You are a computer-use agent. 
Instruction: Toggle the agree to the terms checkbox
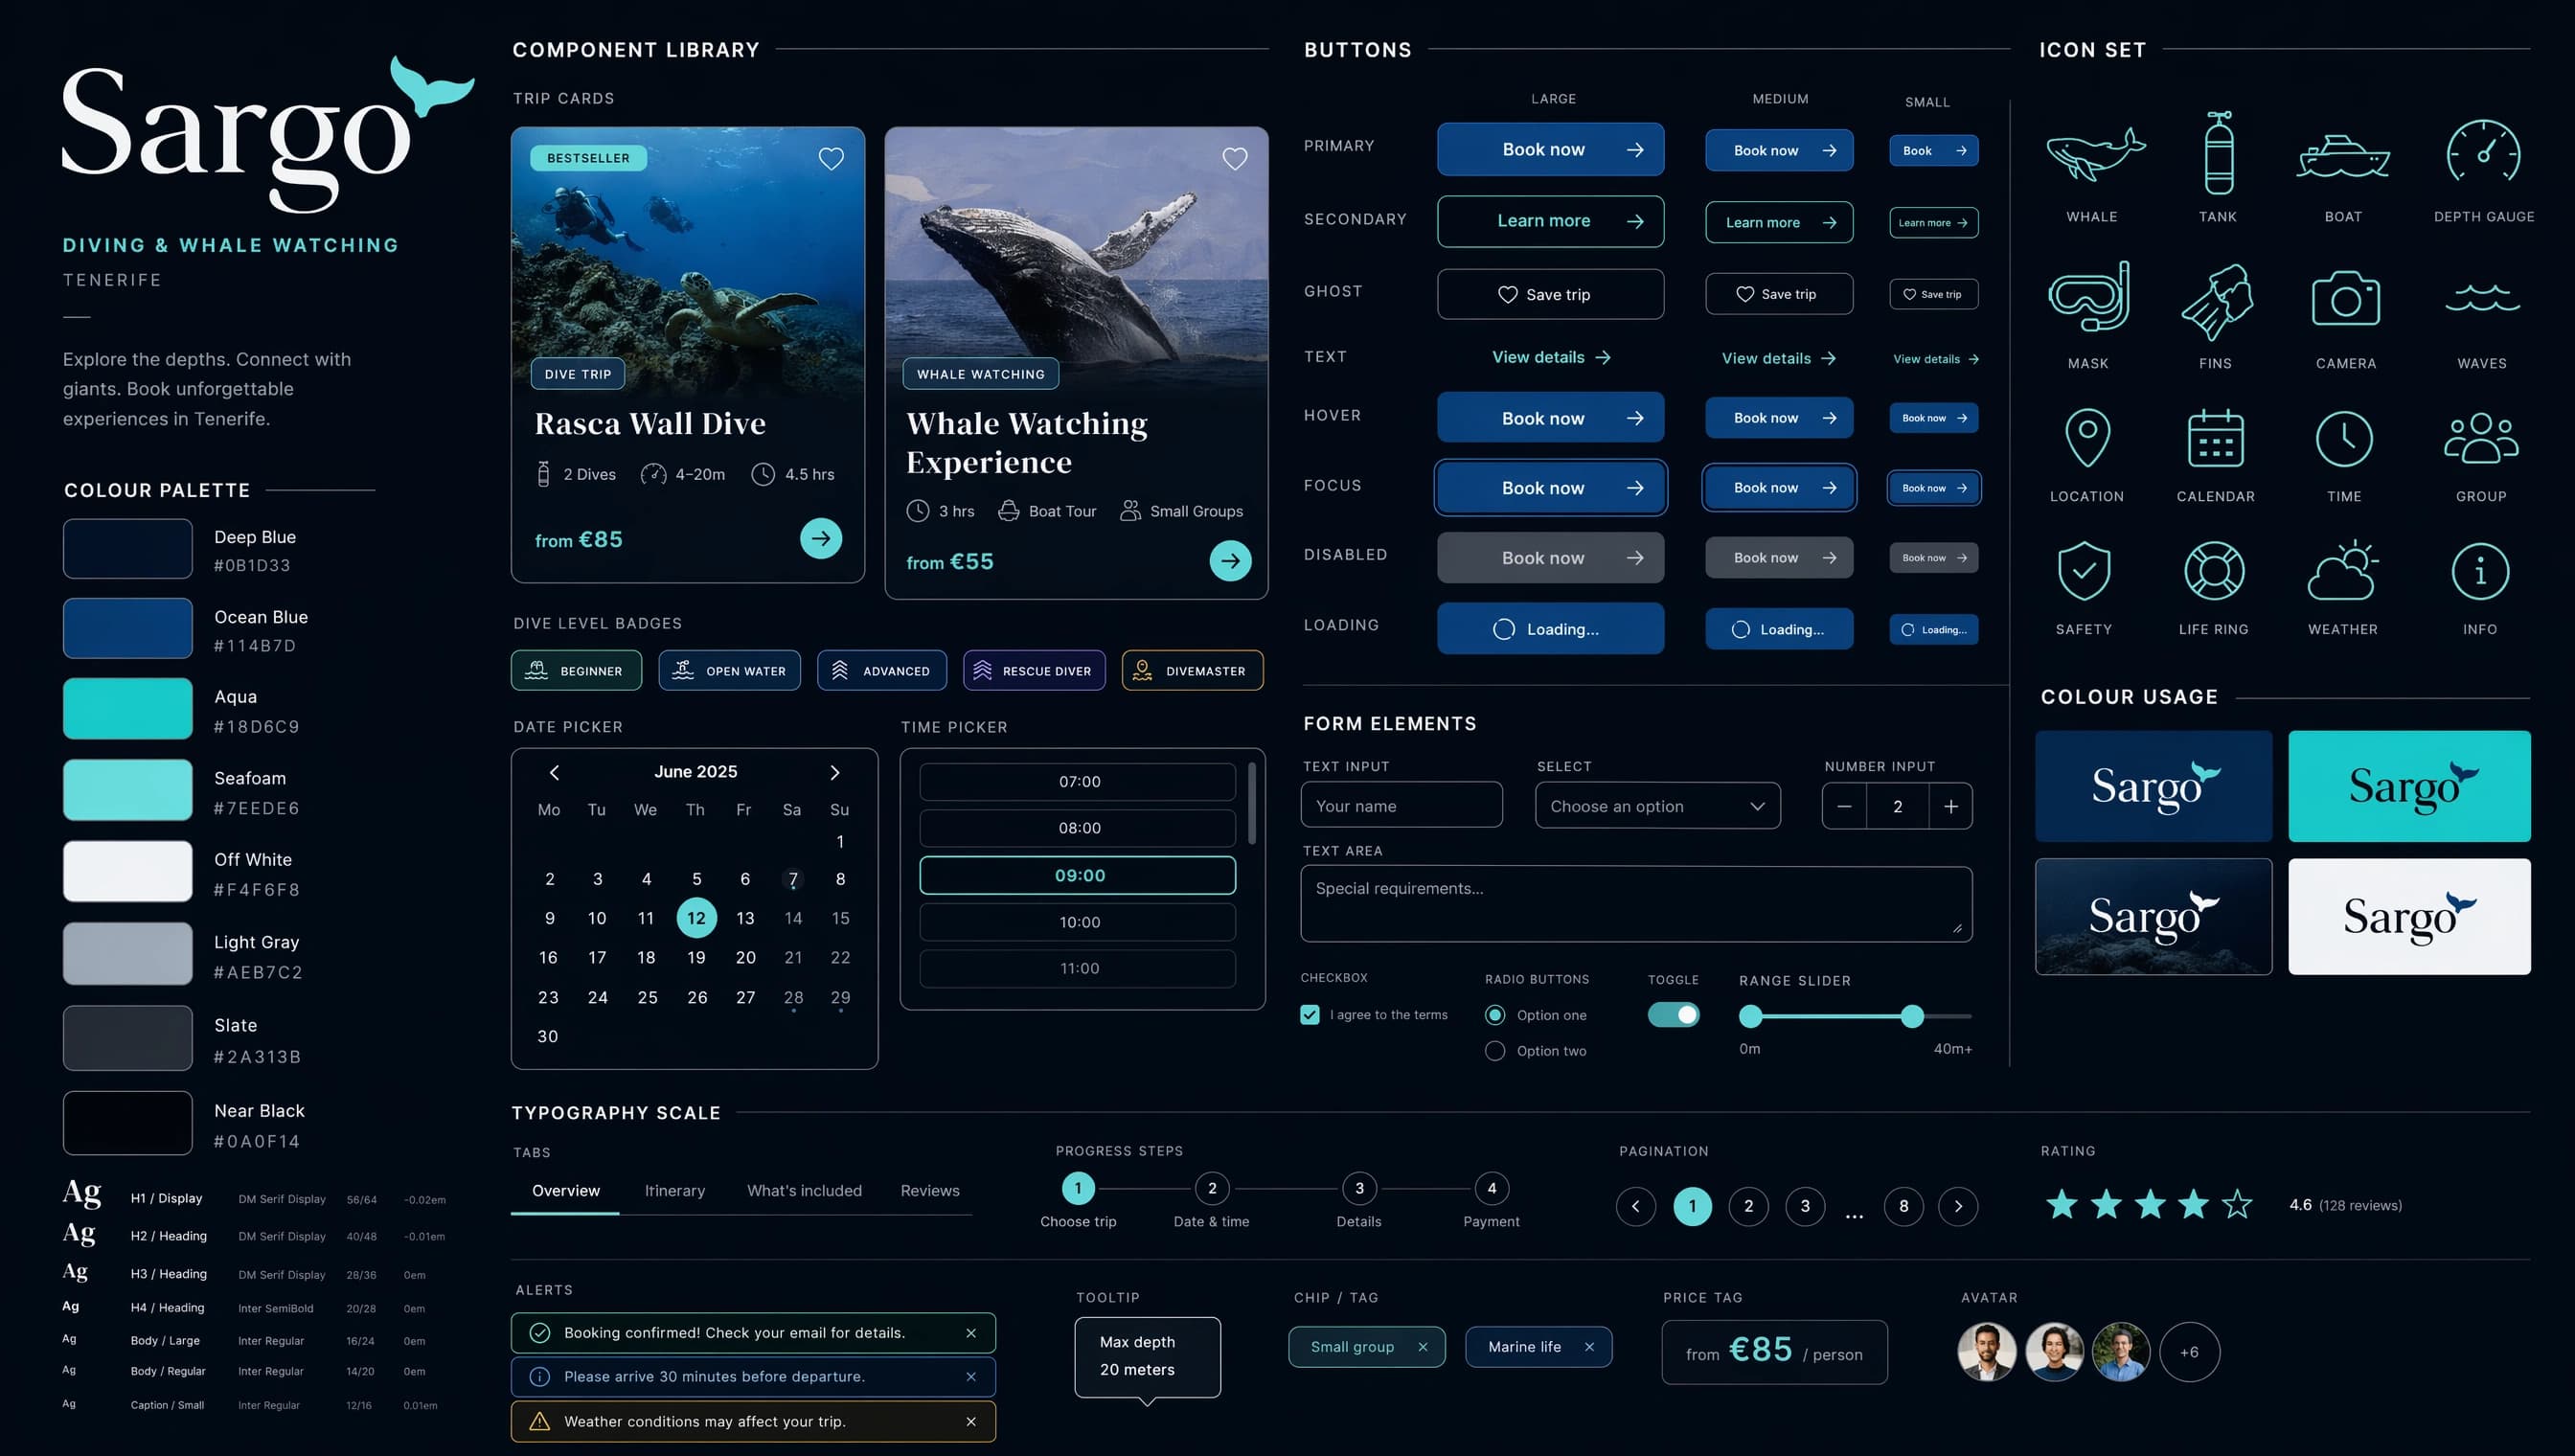pos(1309,1015)
